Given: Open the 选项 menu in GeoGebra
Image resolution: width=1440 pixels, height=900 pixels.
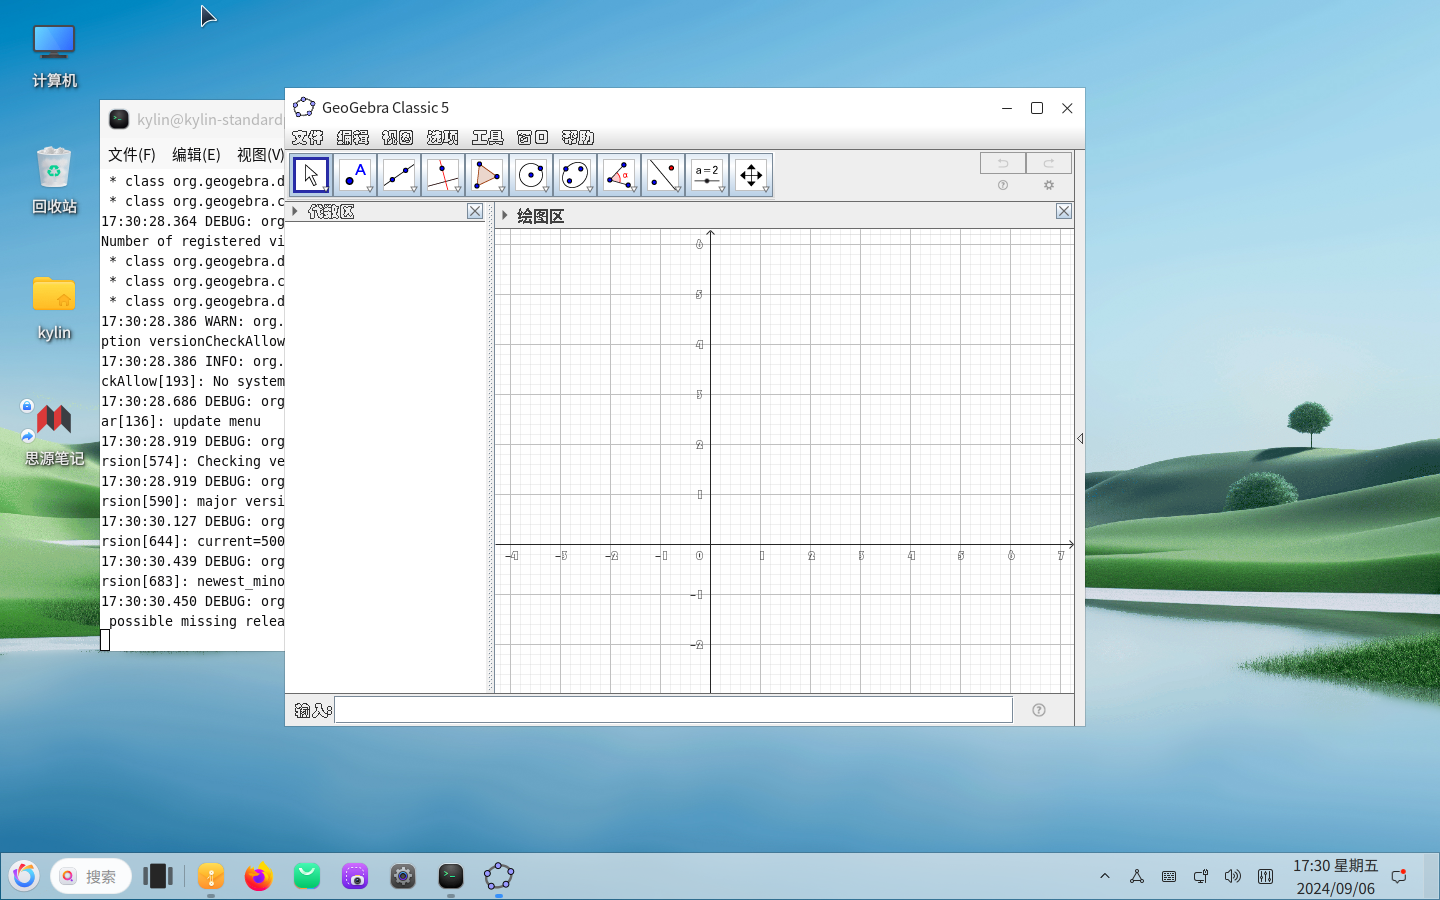Looking at the screenshot, I should tap(442, 137).
